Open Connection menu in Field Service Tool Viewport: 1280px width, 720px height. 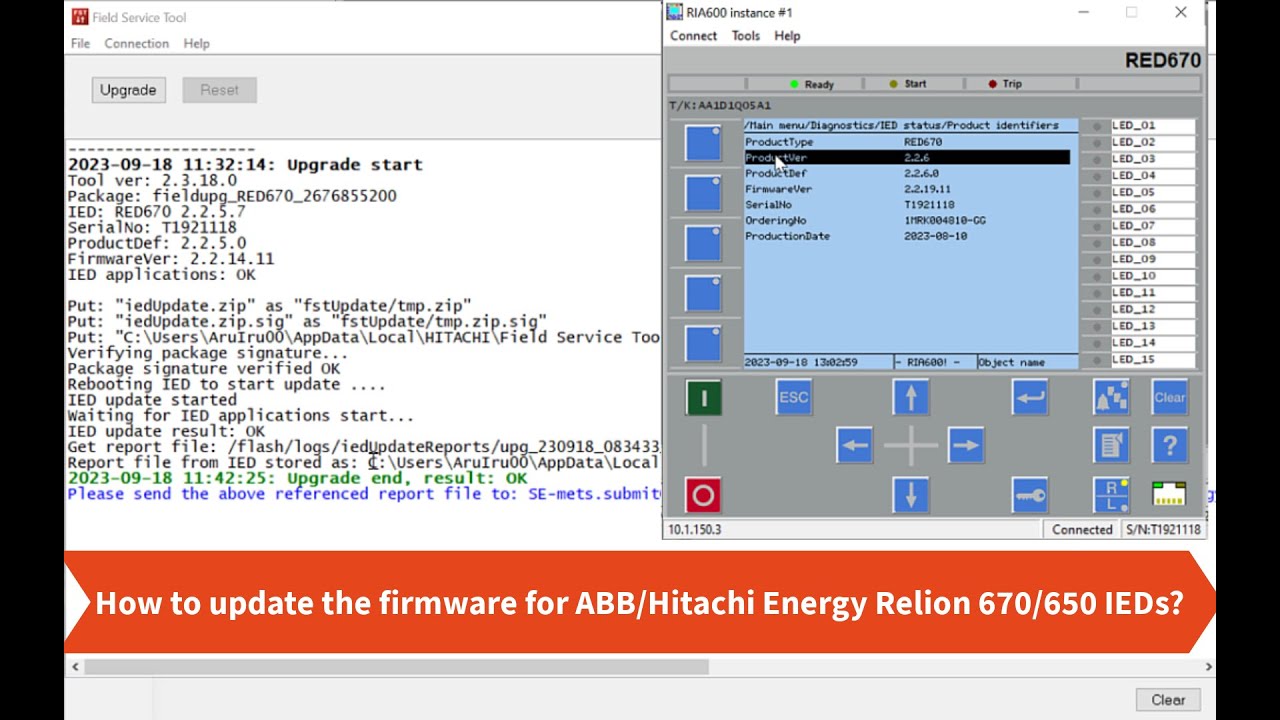pyautogui.click(x=136, y=43)
